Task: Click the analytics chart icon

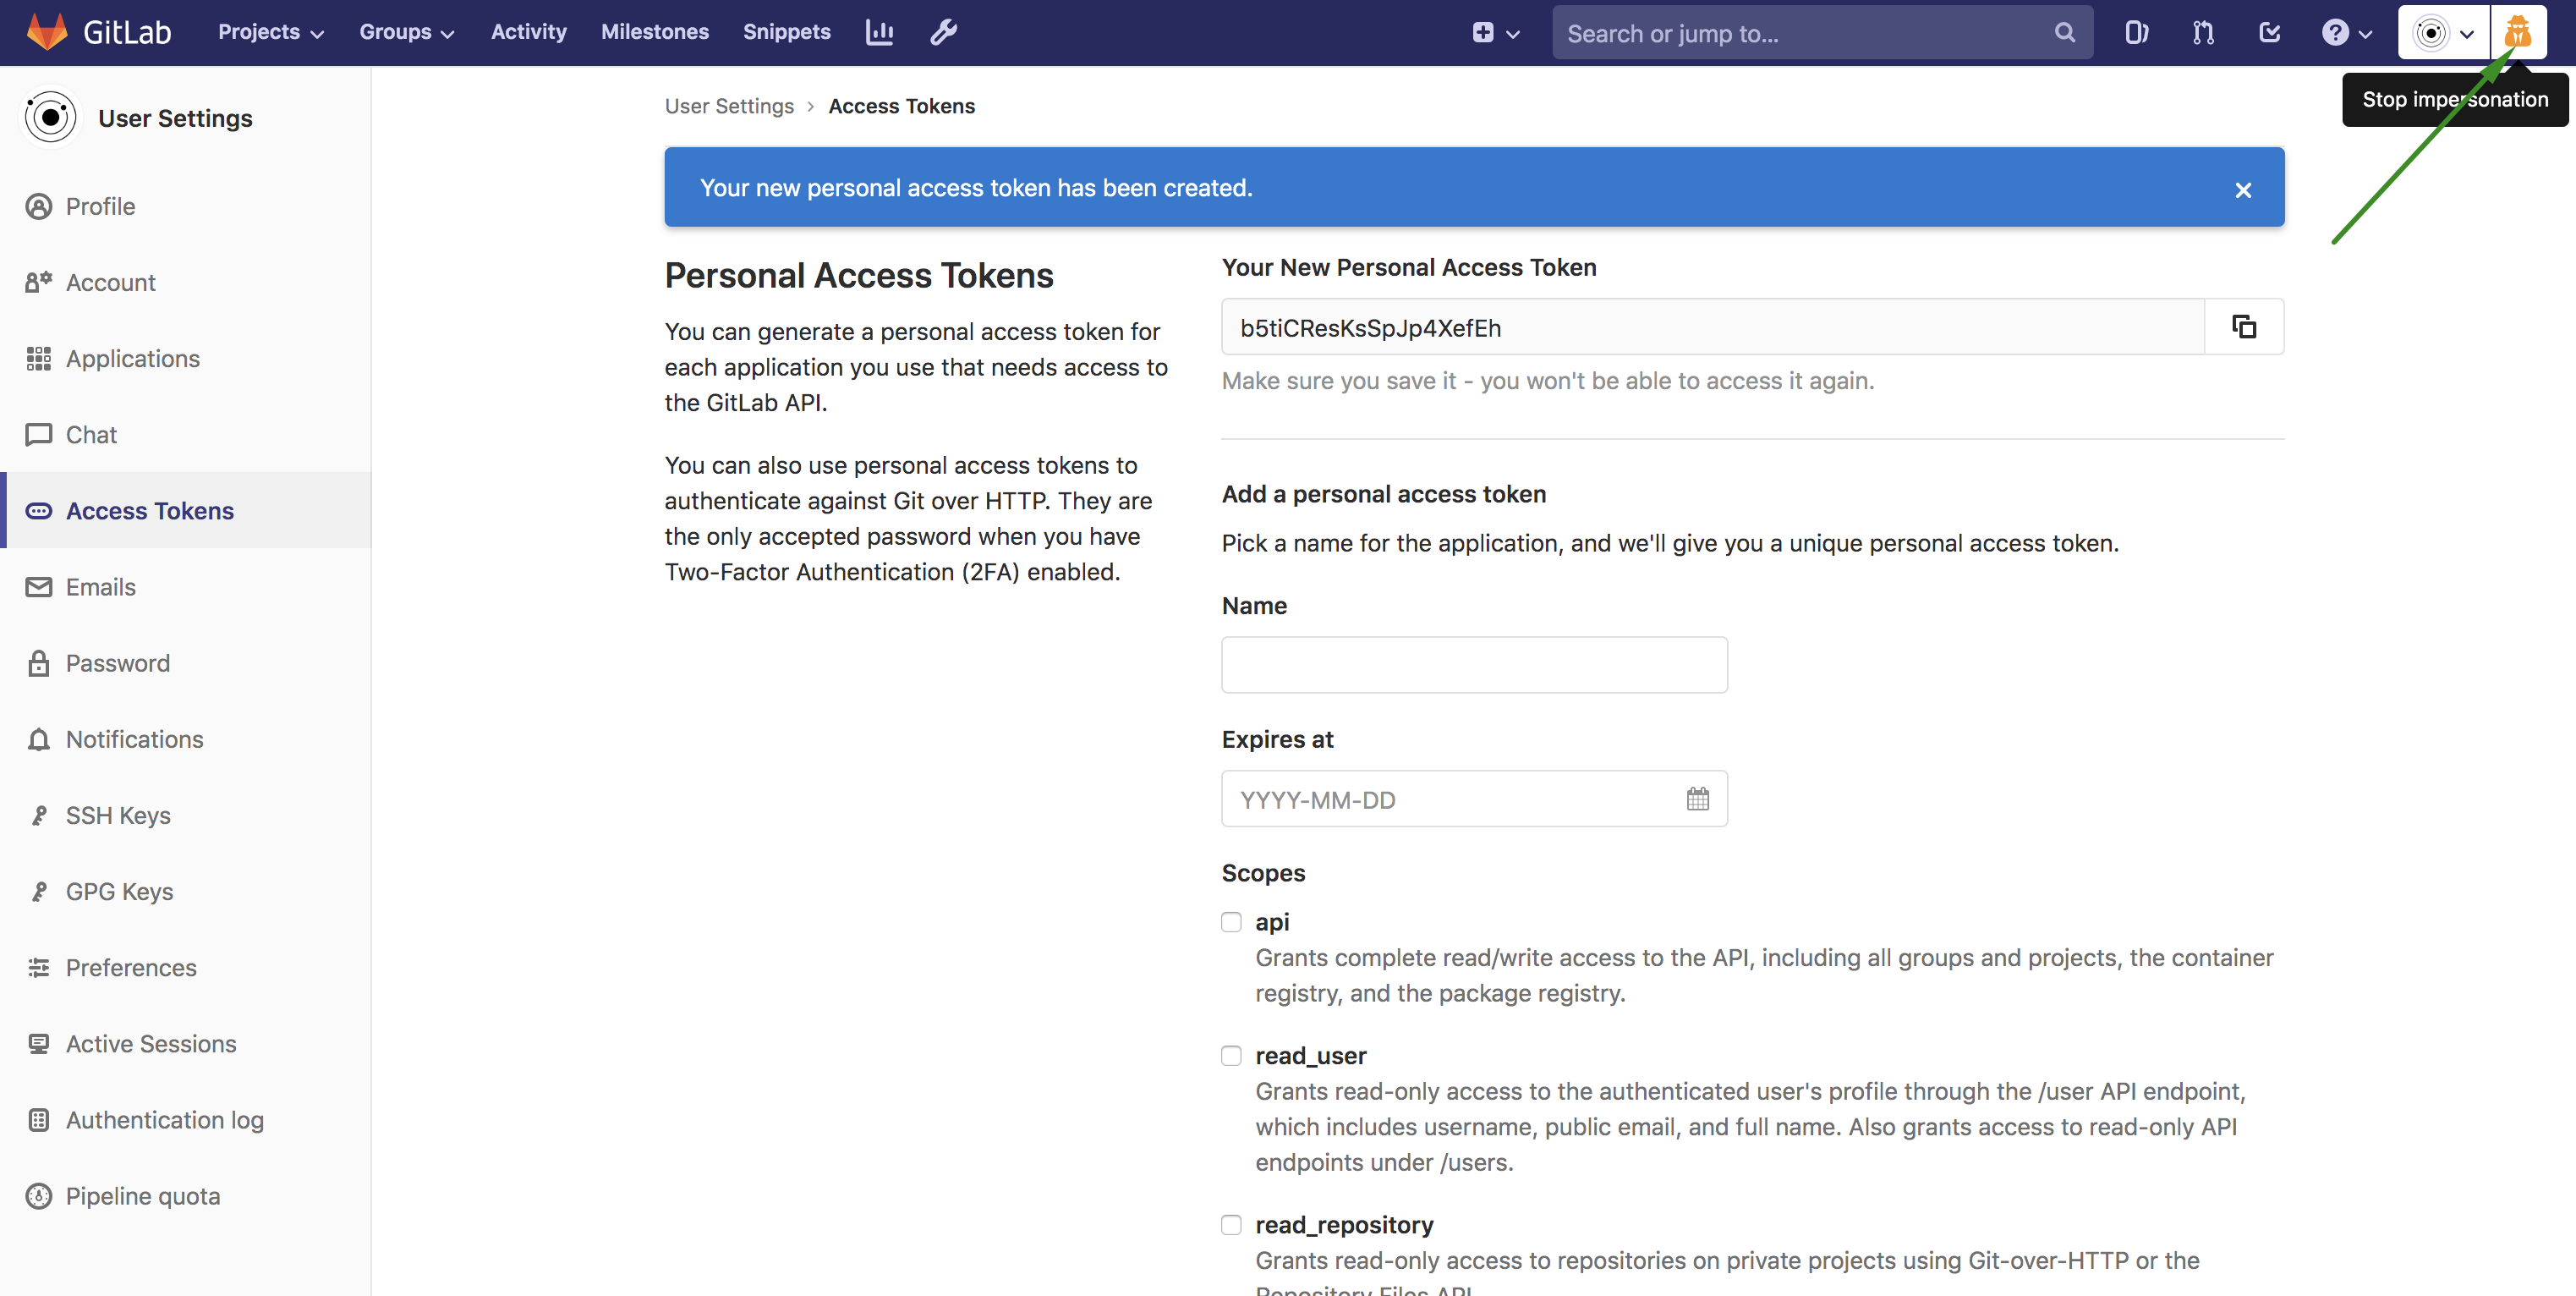Action: tap(879, 31)
